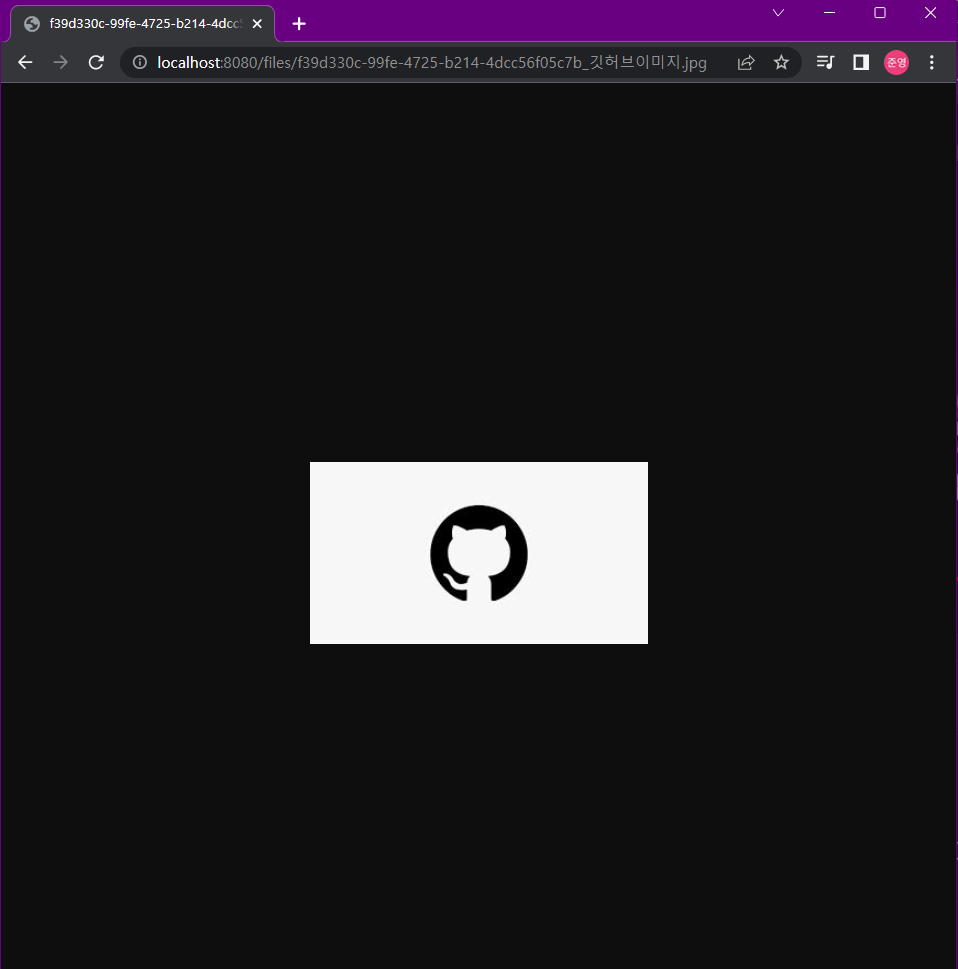The image size is (958, 969).
Task: Expand the tab search dropdown
Action: tap(779, 13)
